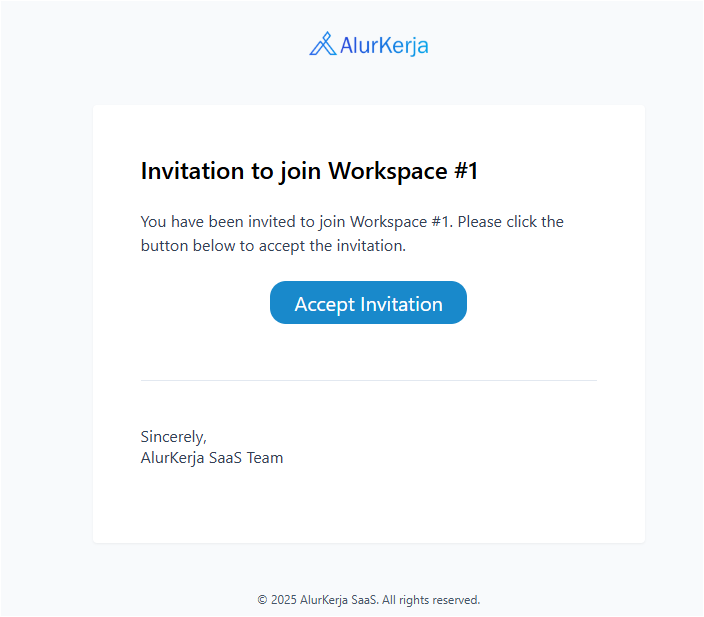Screen dimensions: 704x617
Task: Click the word 'Team' in the signature
Action: pyautogui.click(x=264, y=458)
